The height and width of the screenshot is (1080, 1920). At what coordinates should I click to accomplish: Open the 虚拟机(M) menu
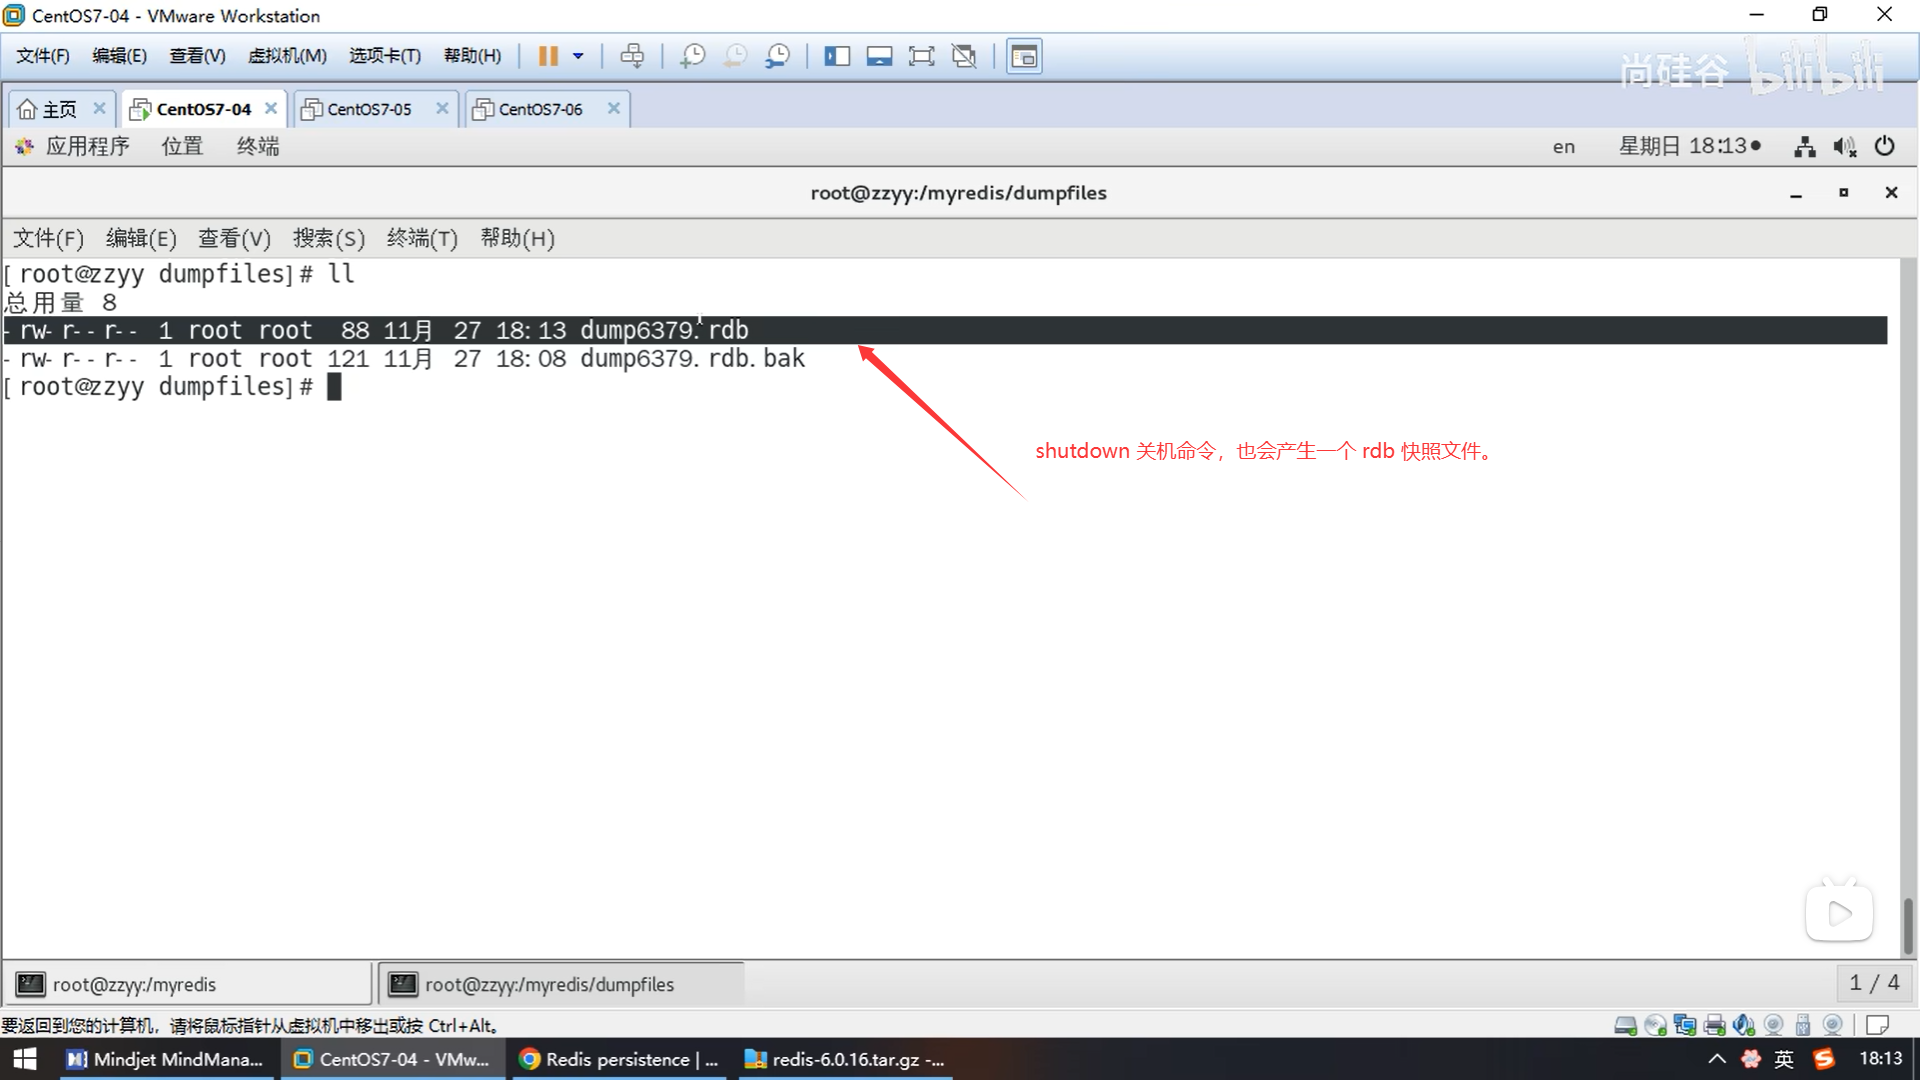[287, 56]
